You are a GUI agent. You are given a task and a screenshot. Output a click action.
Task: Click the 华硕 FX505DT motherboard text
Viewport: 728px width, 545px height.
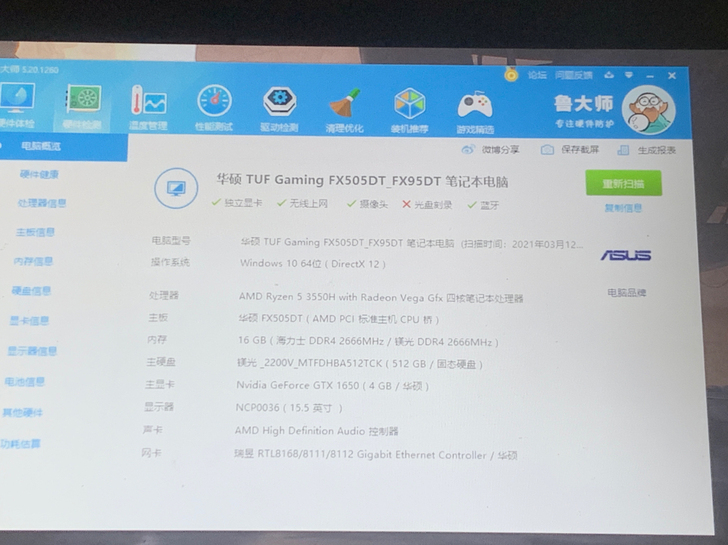point(338,319)
